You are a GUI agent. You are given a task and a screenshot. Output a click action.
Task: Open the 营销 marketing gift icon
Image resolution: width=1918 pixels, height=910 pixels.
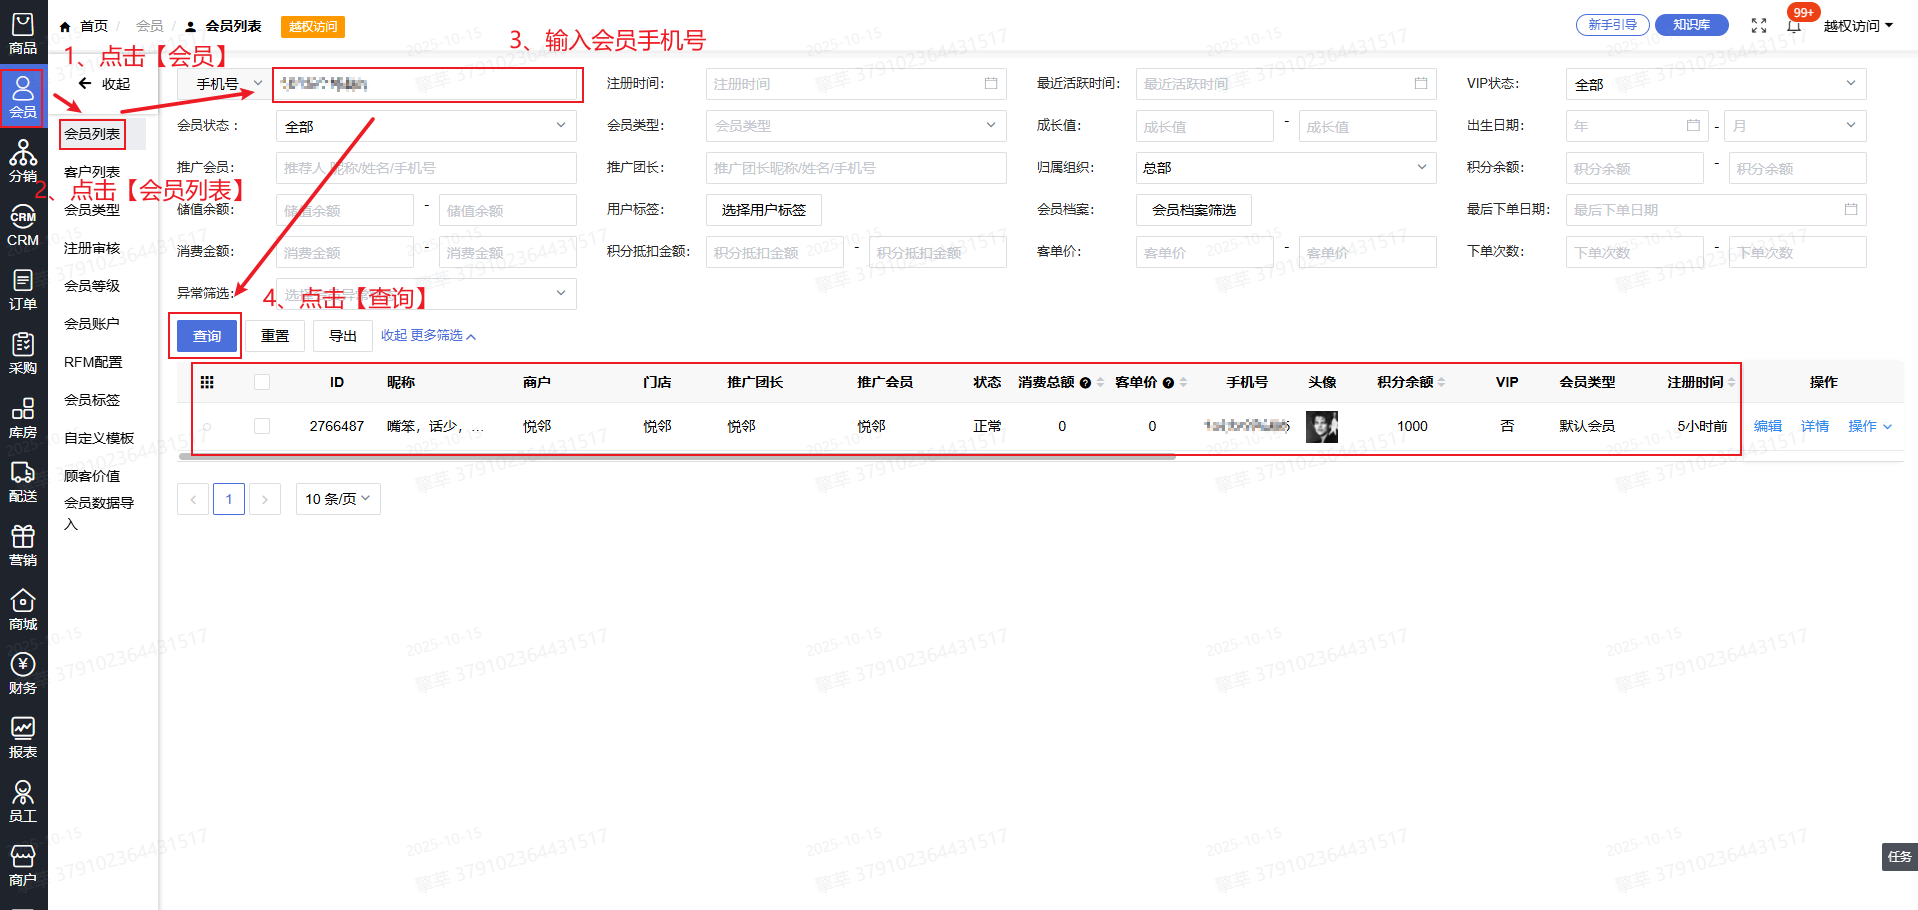(23, 546)
